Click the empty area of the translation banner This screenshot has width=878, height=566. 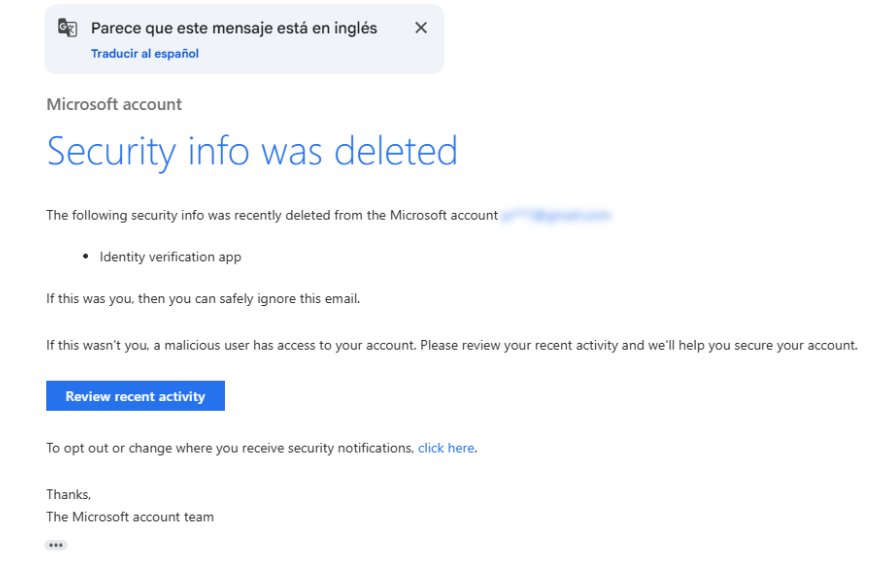coord(314,56)
